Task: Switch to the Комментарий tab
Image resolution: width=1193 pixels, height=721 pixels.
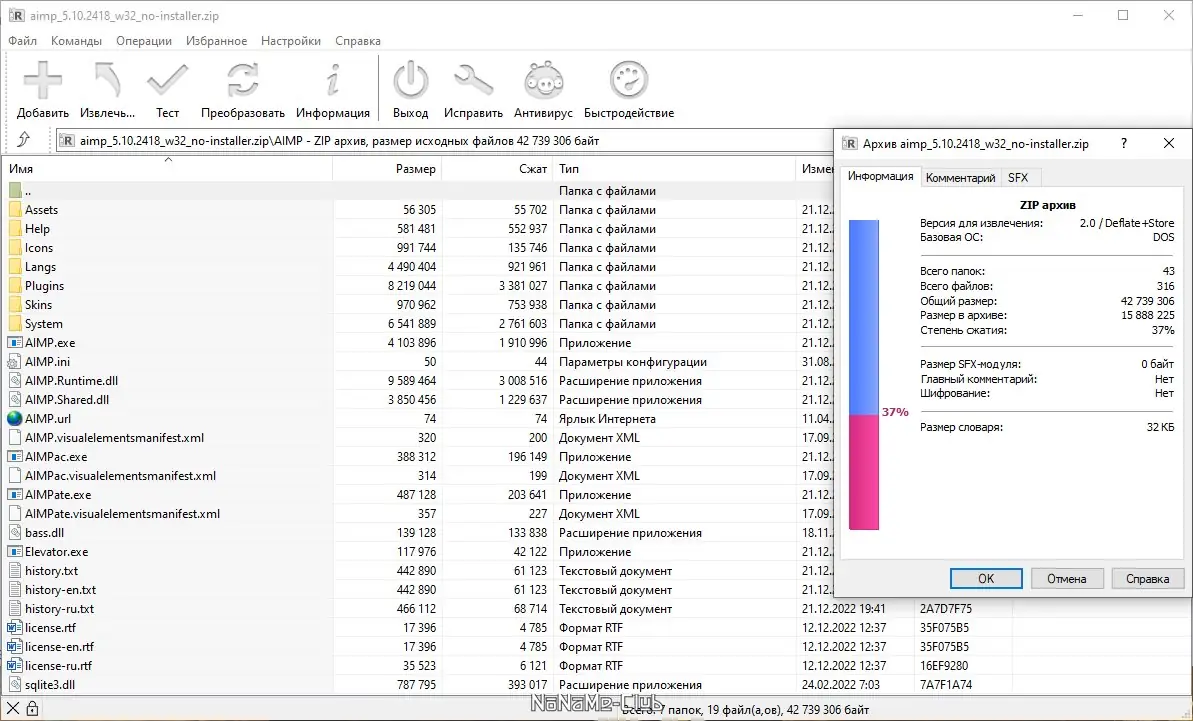Action: tap(960, 178)
